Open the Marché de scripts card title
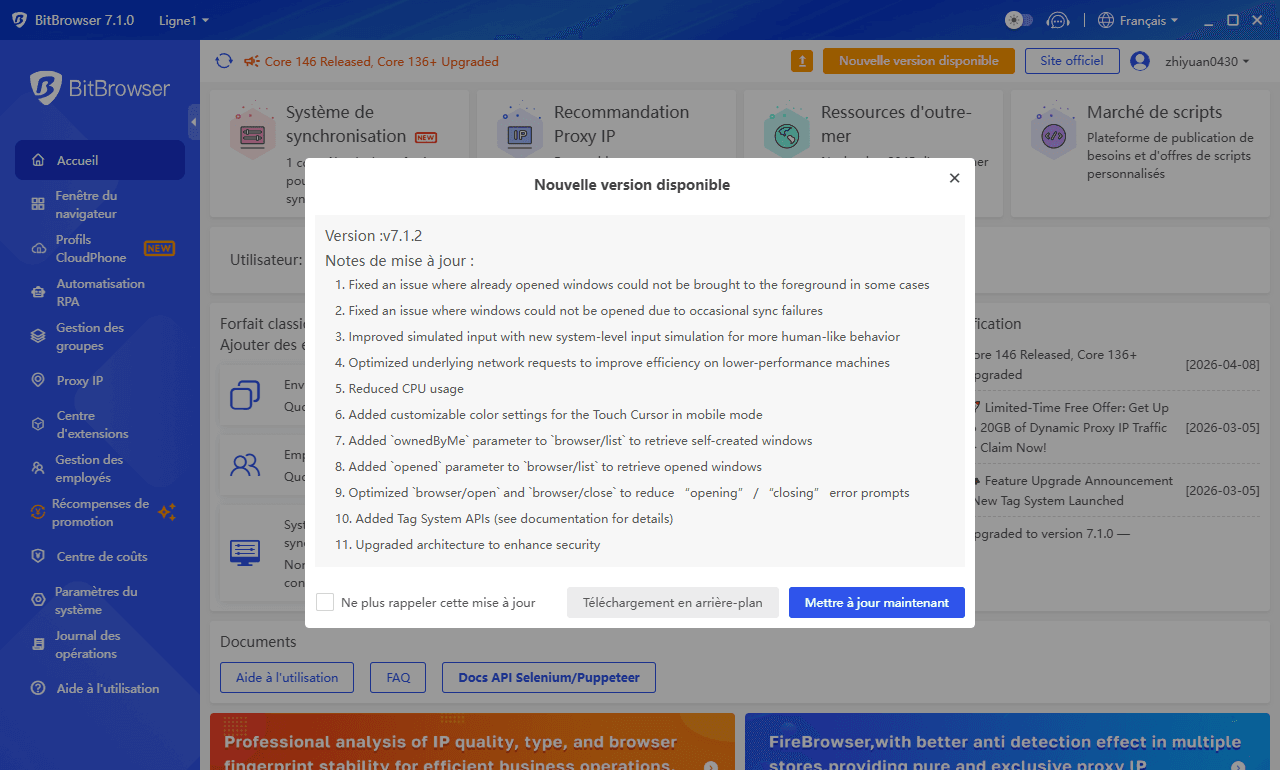The height and width of the screenshot is (770, 1280). [x=1155, y=112]
